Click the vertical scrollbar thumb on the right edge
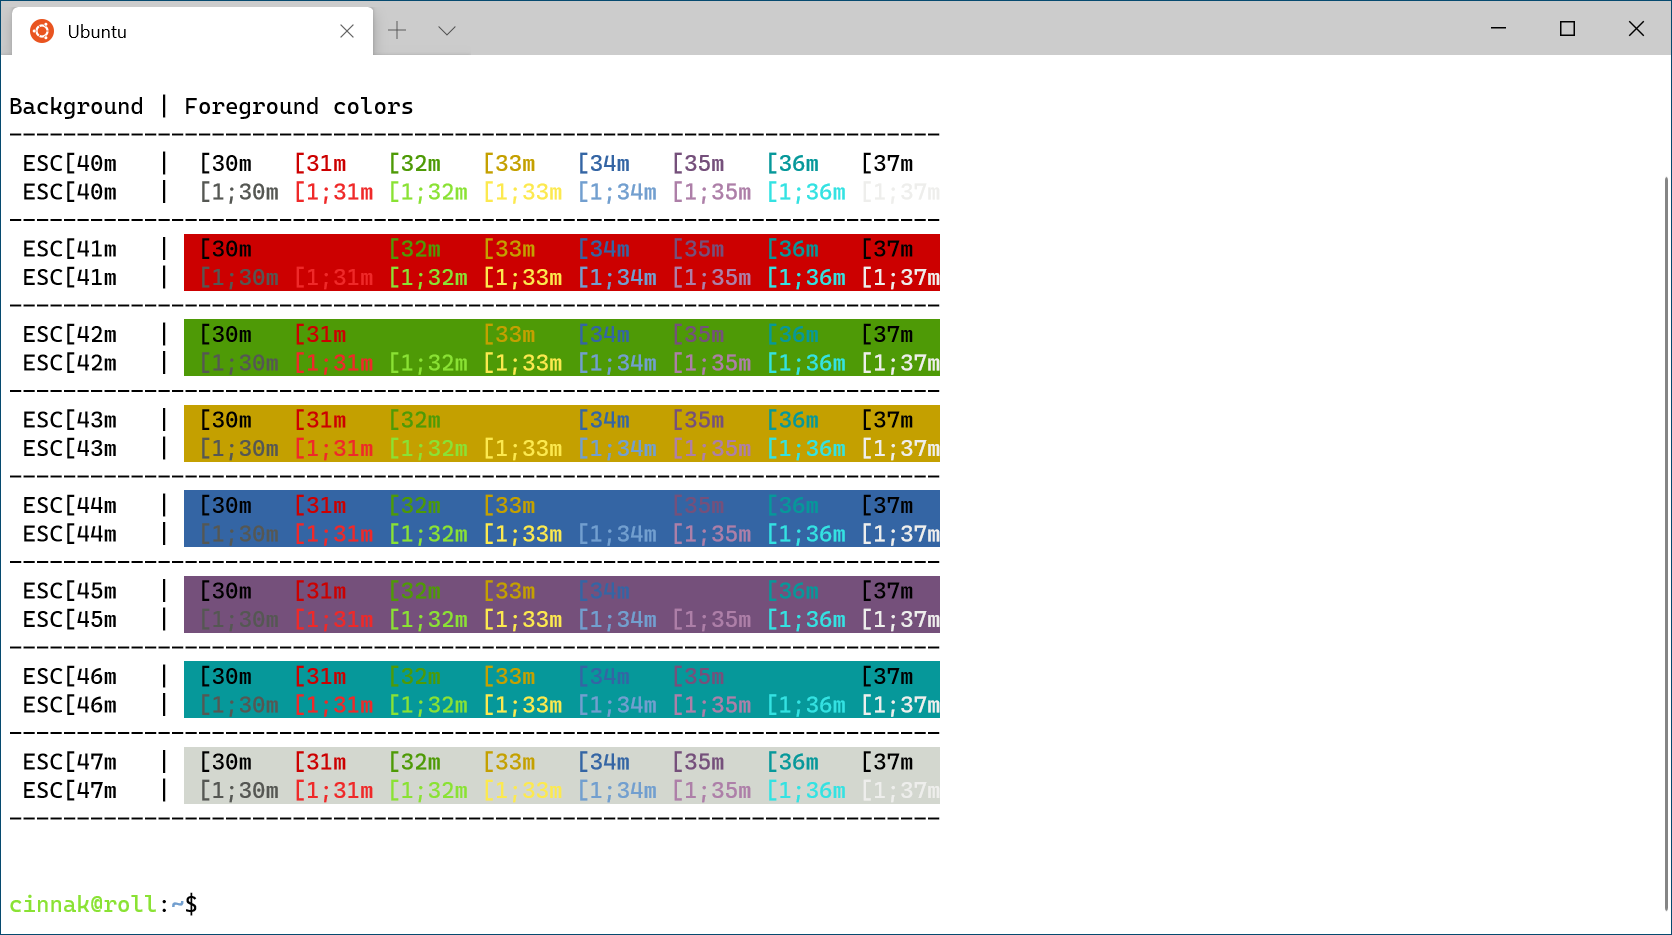 point(1665,540)
